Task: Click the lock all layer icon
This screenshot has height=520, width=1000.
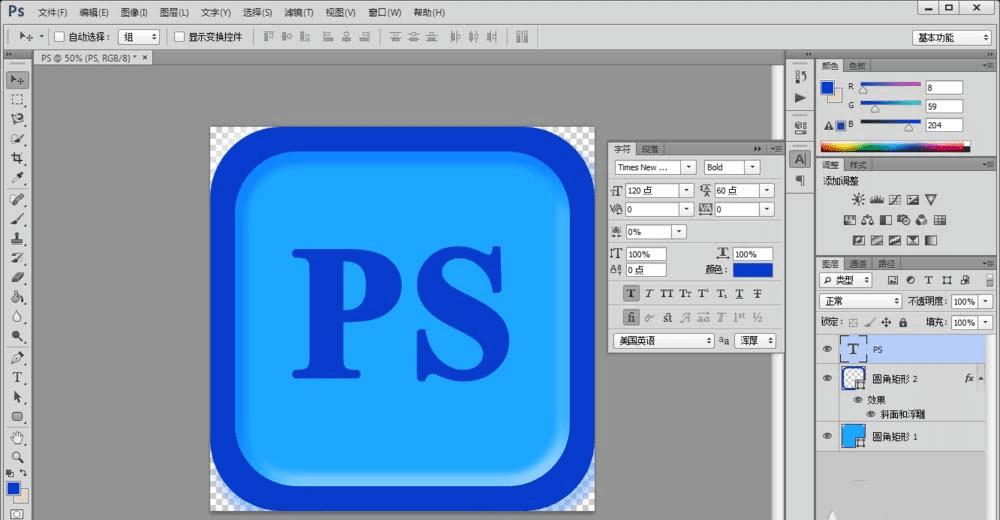Action: point(903,323)
